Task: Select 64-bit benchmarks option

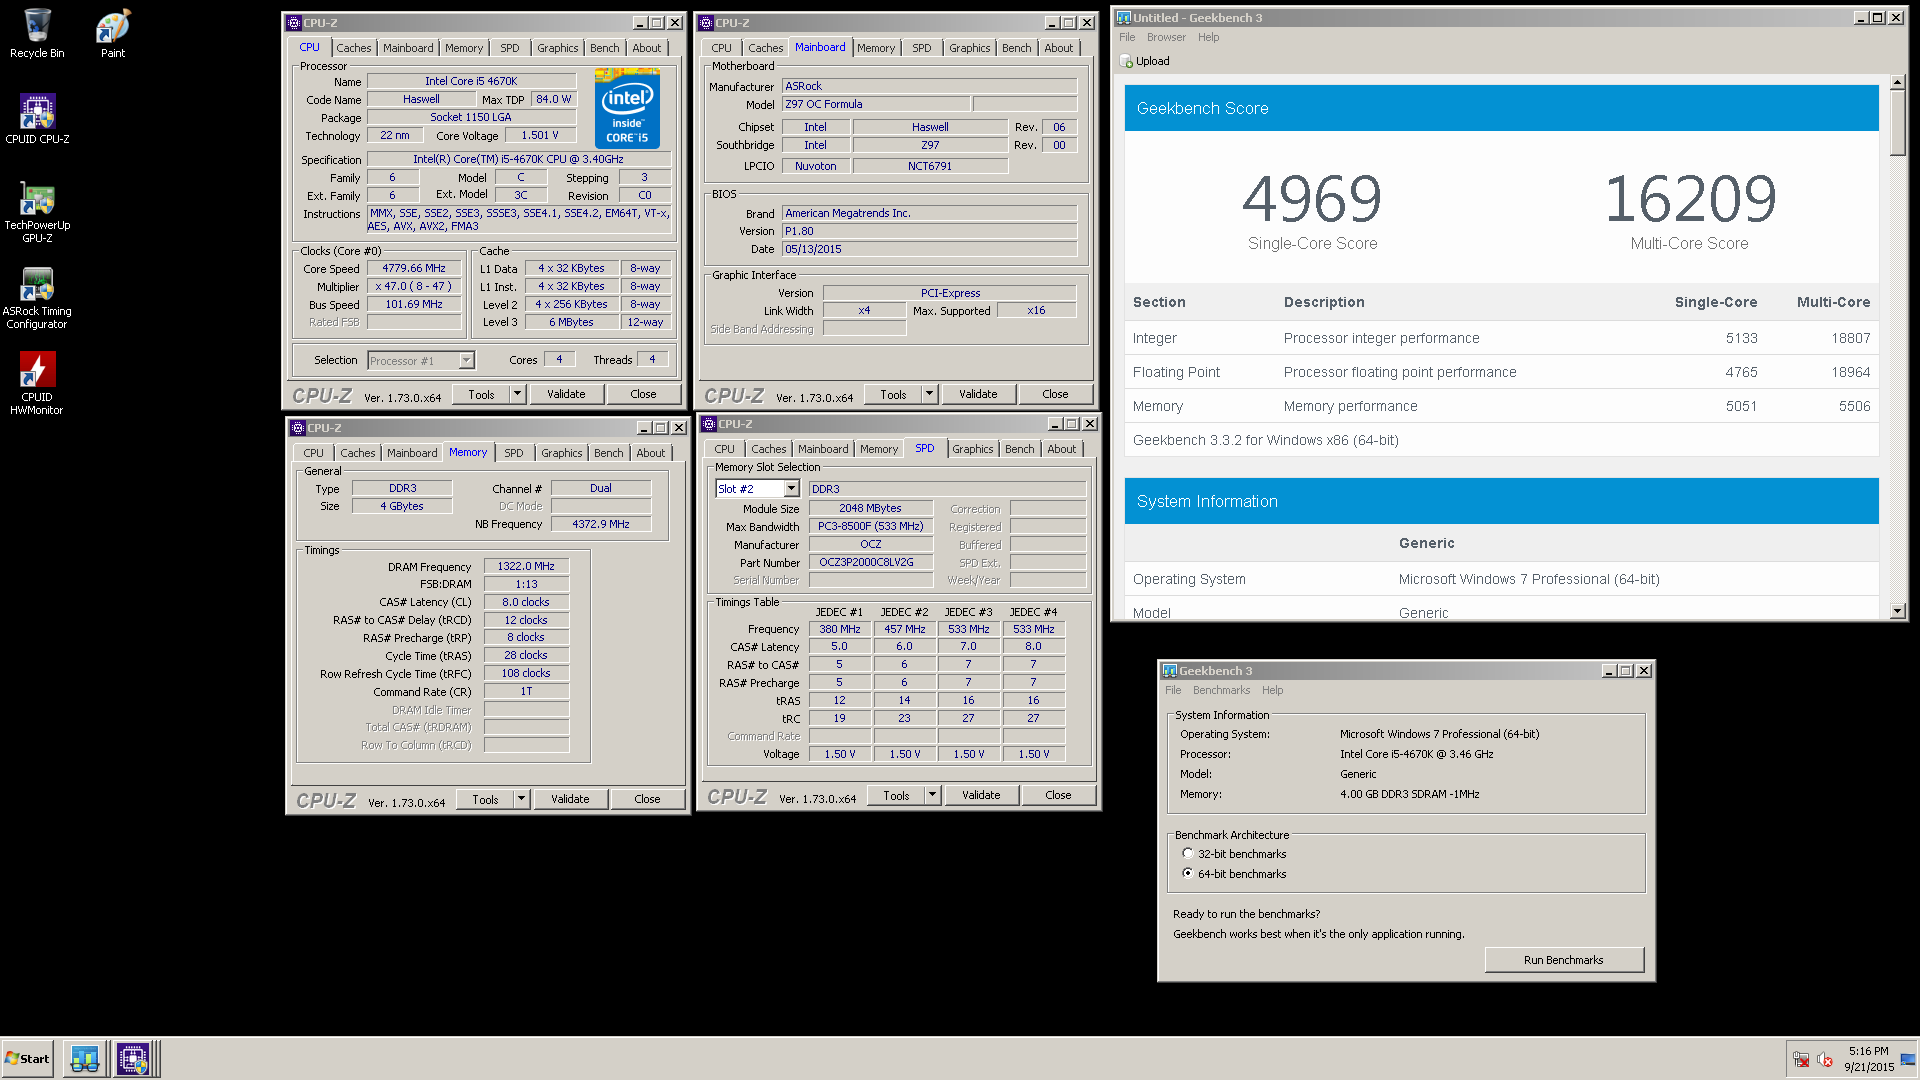Action: click(1187, 873)
